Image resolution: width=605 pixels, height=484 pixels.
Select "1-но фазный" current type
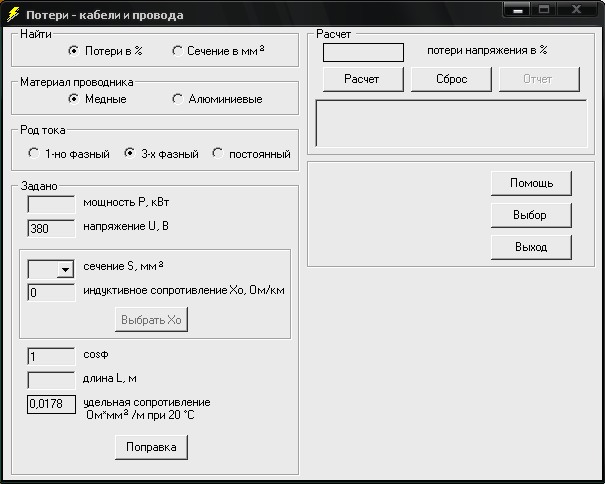pos(35,154)
